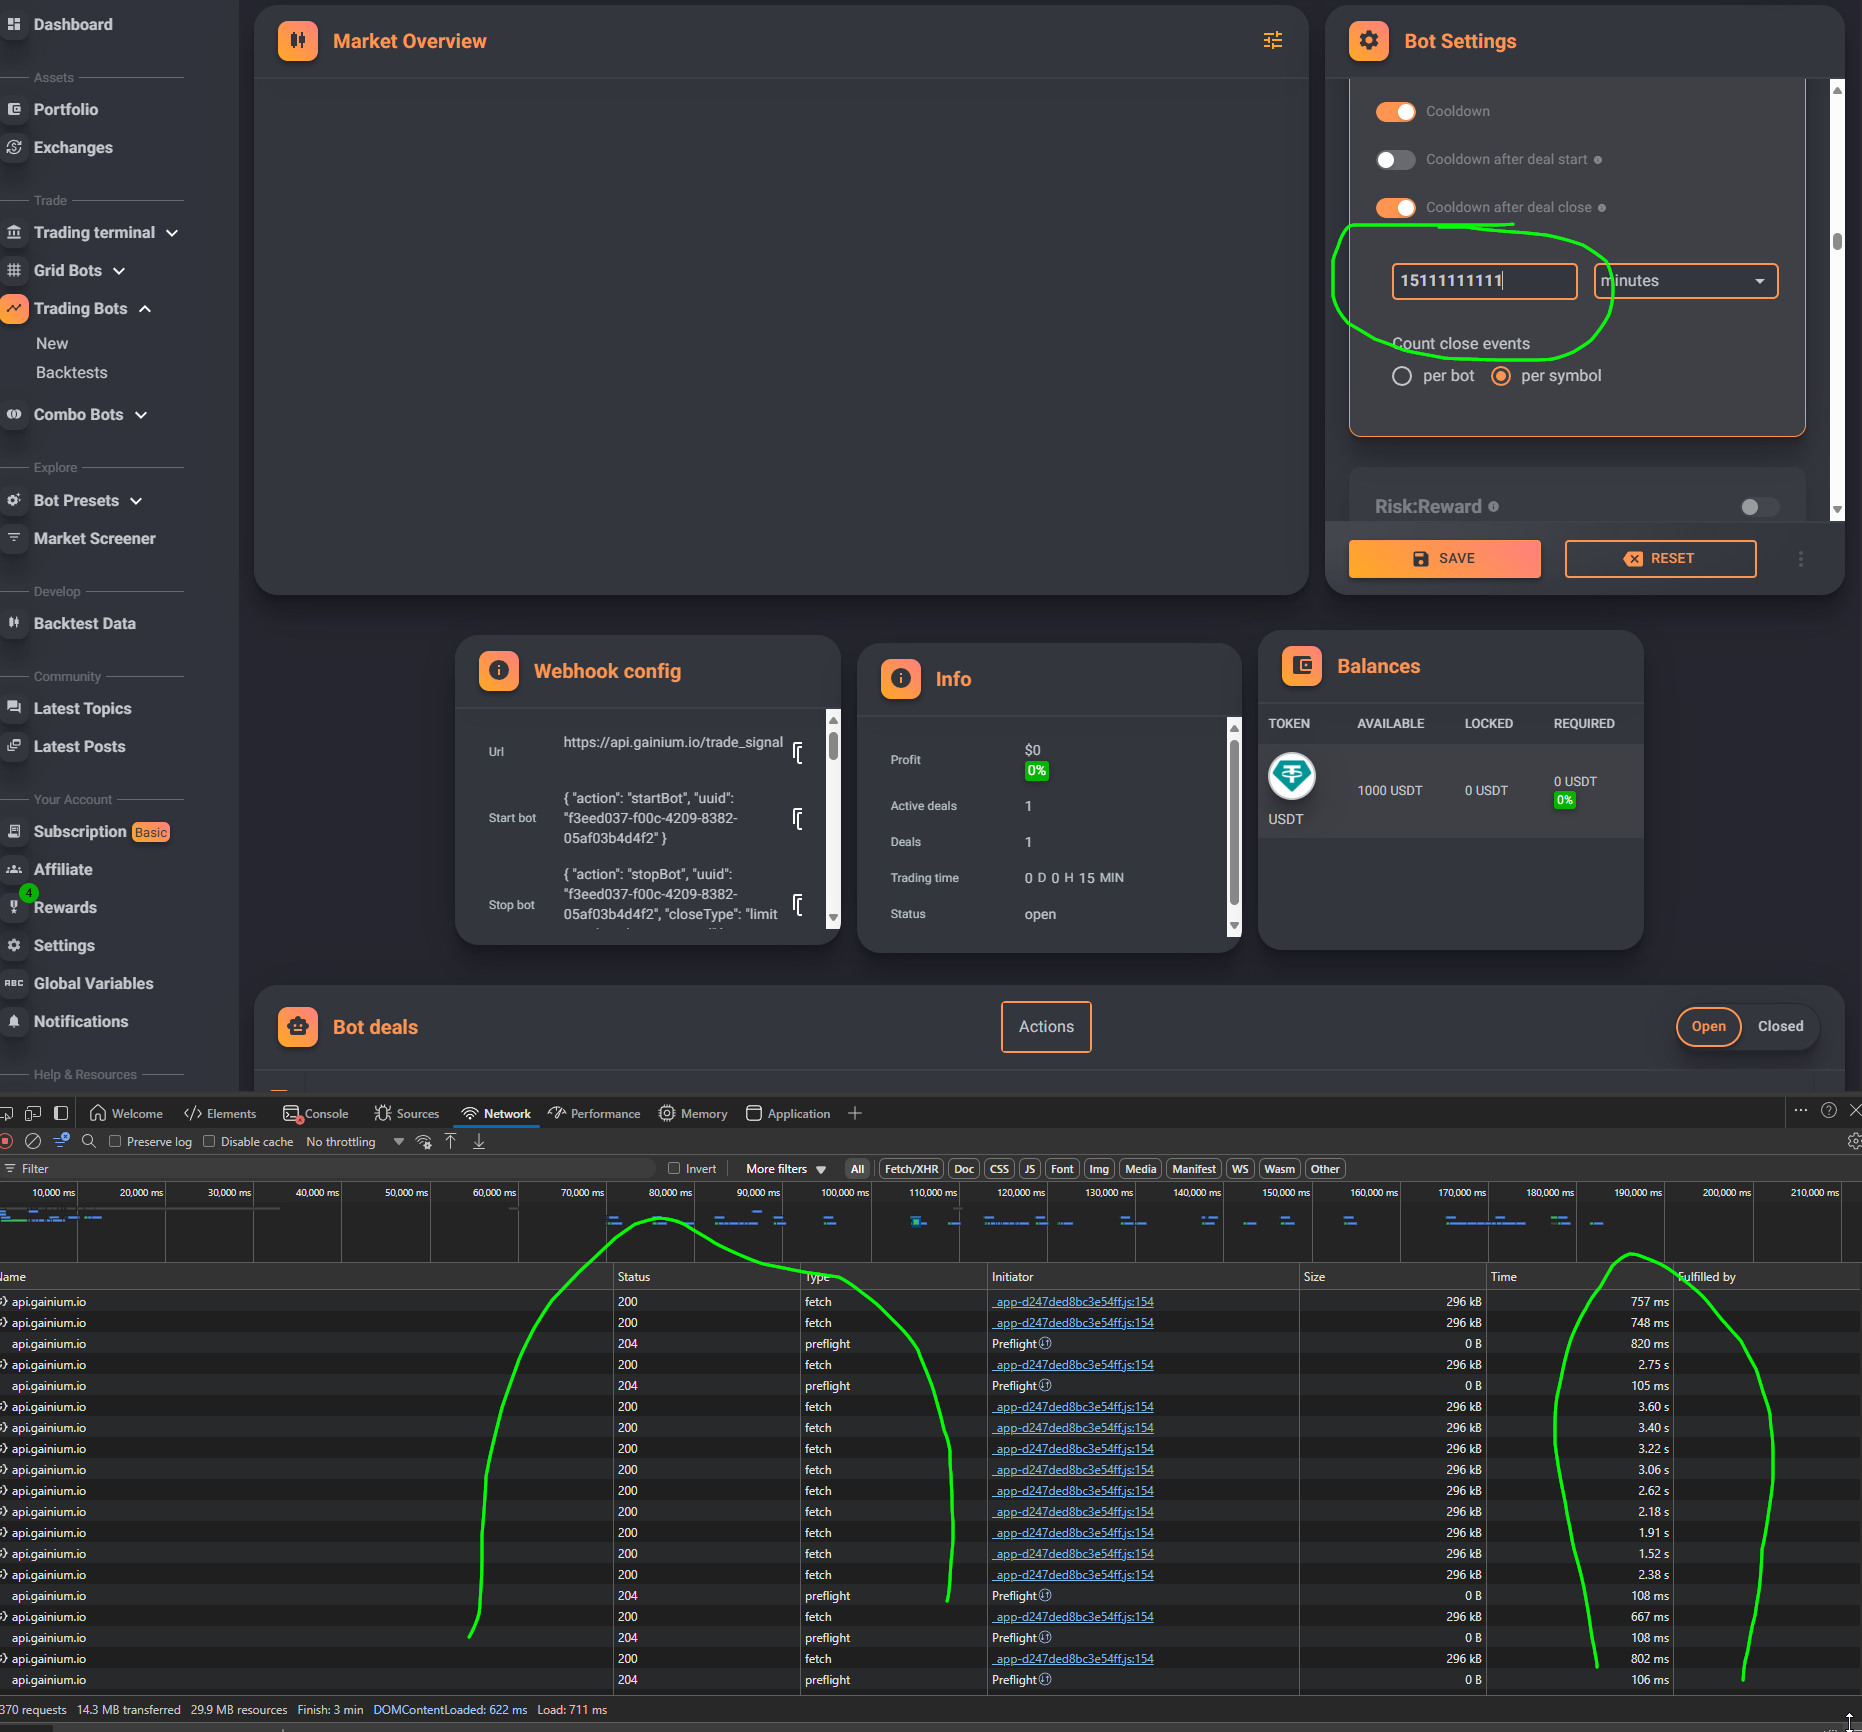Clear network log in DevTools
1862x1732 pixels.
pos(33,1141)
